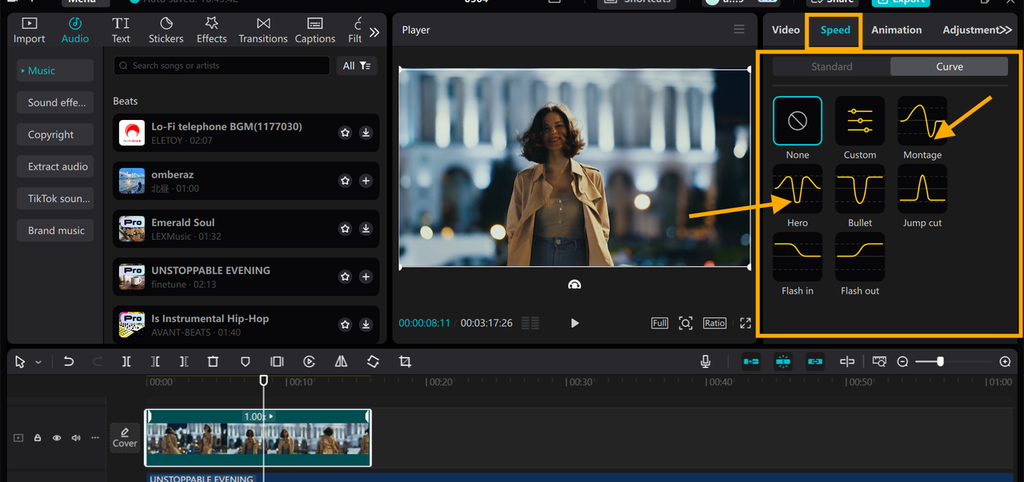The image size is (1024, 482).
Task: Open the All filter dropdown for music
Action: 357,66
